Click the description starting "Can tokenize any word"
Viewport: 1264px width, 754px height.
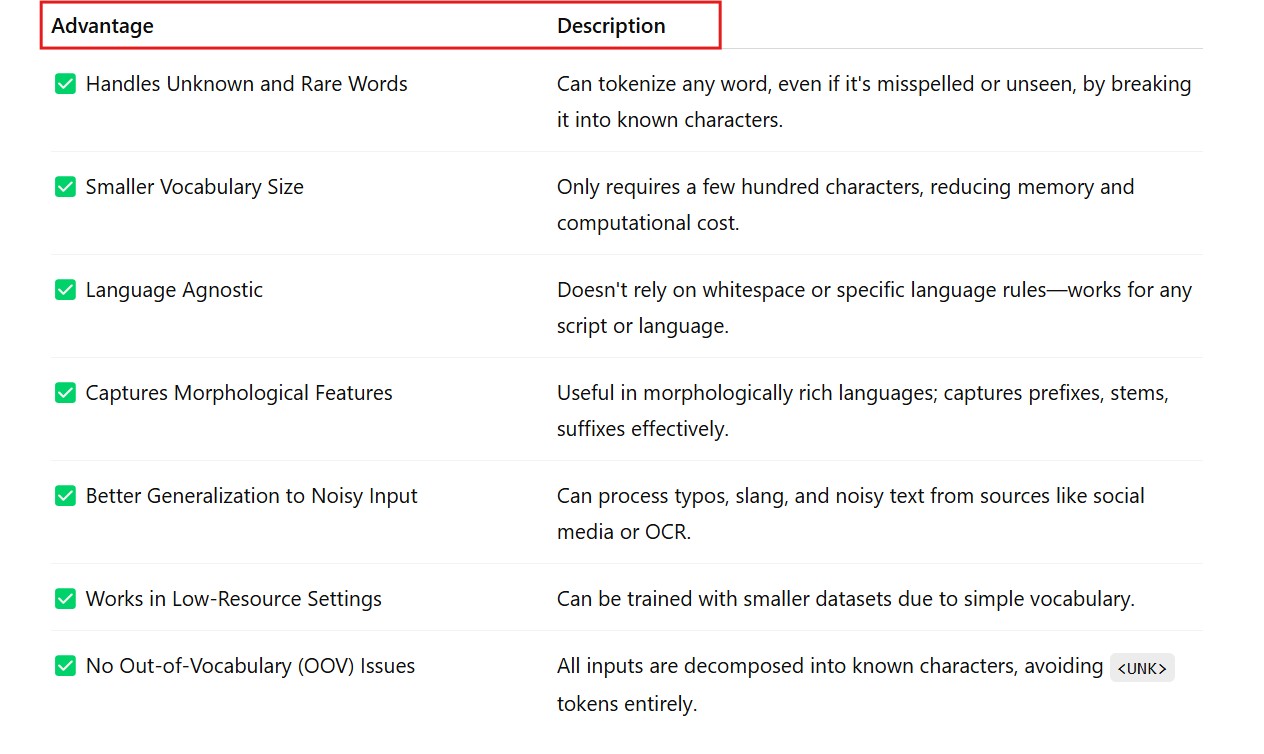(873, 102)
